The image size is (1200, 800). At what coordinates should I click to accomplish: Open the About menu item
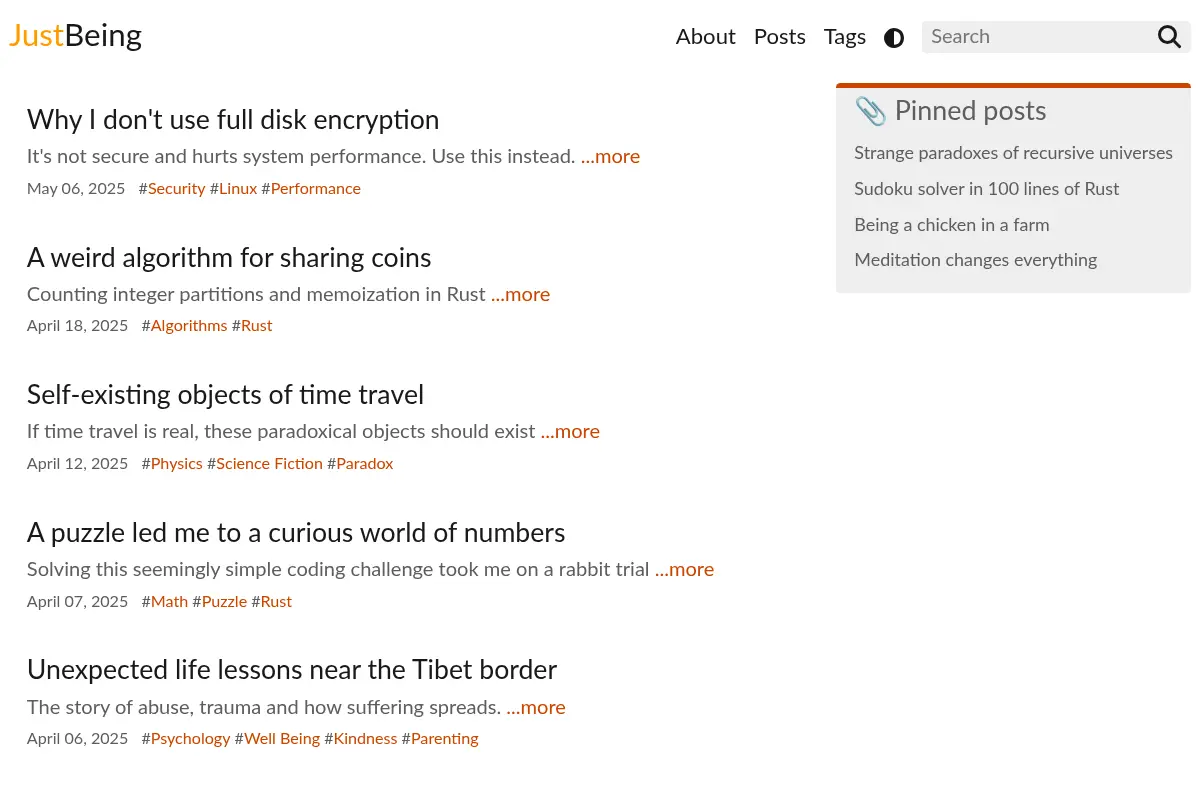(705, 37)
